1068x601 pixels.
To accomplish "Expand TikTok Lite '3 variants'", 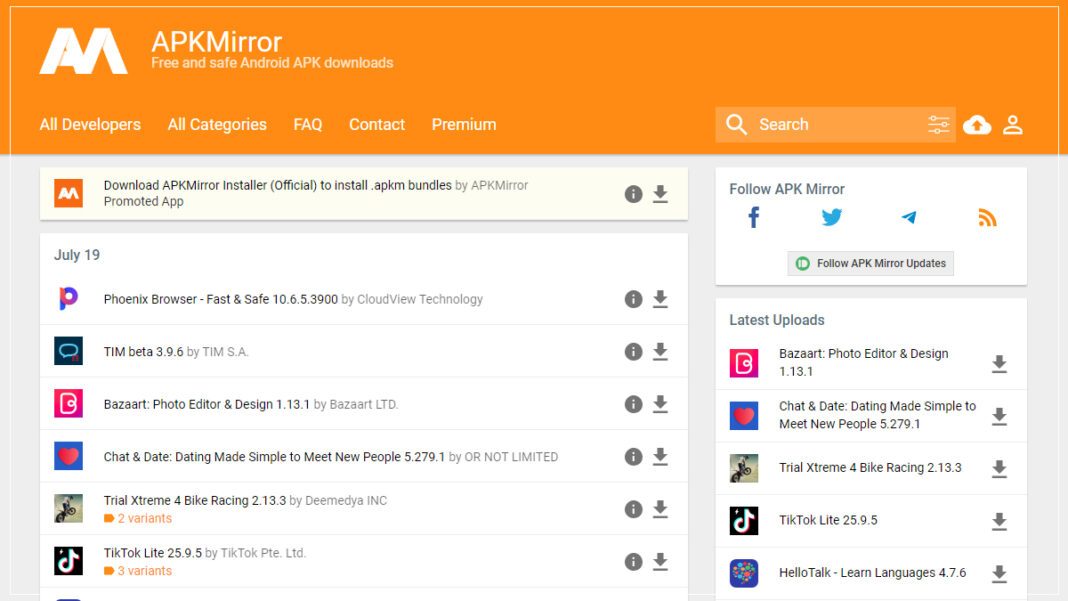I will tap(138, 571).
